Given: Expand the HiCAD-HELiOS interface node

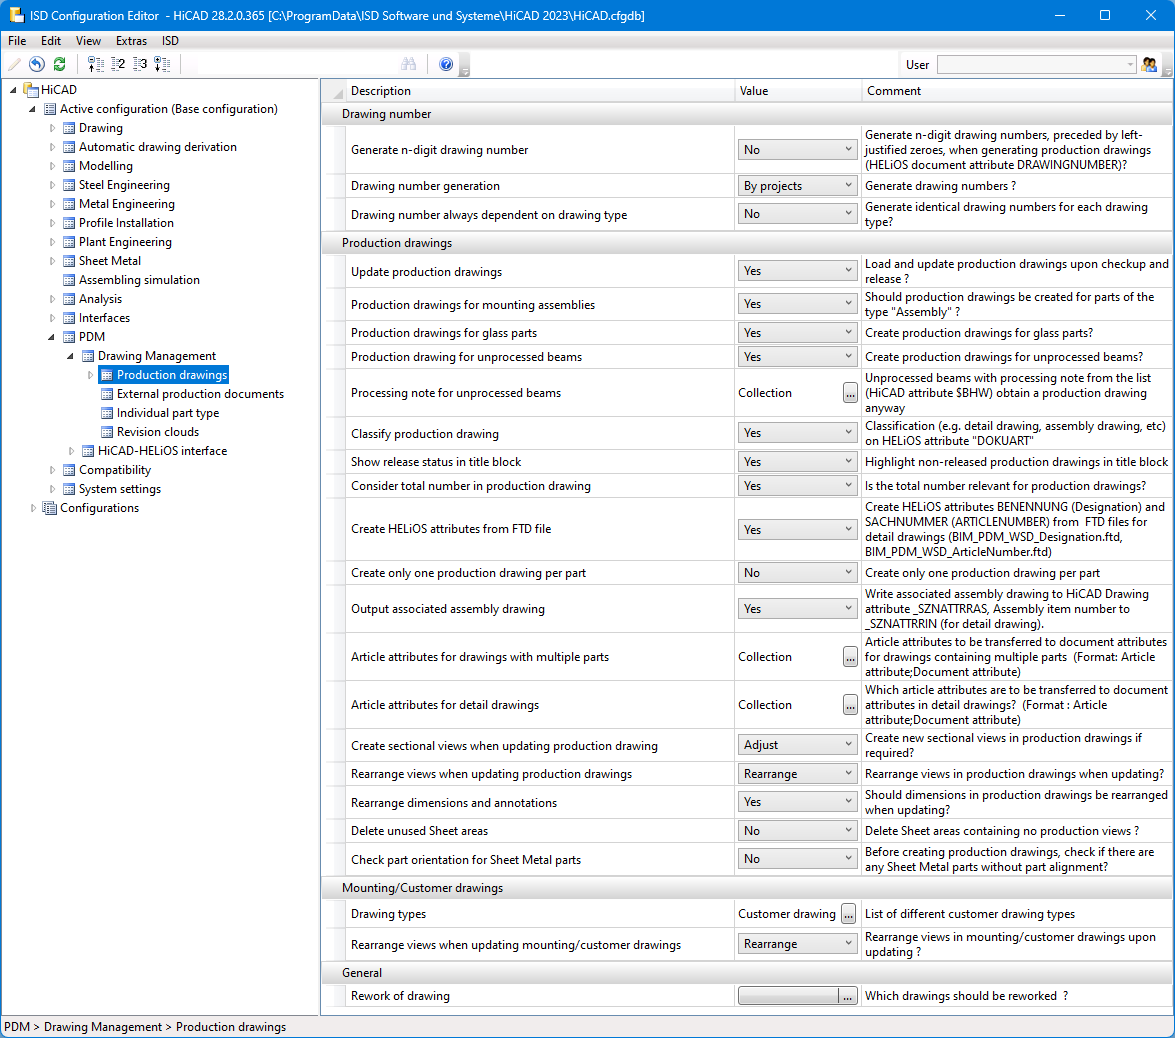Looking at the screenshot, I should tap(71, 451).
